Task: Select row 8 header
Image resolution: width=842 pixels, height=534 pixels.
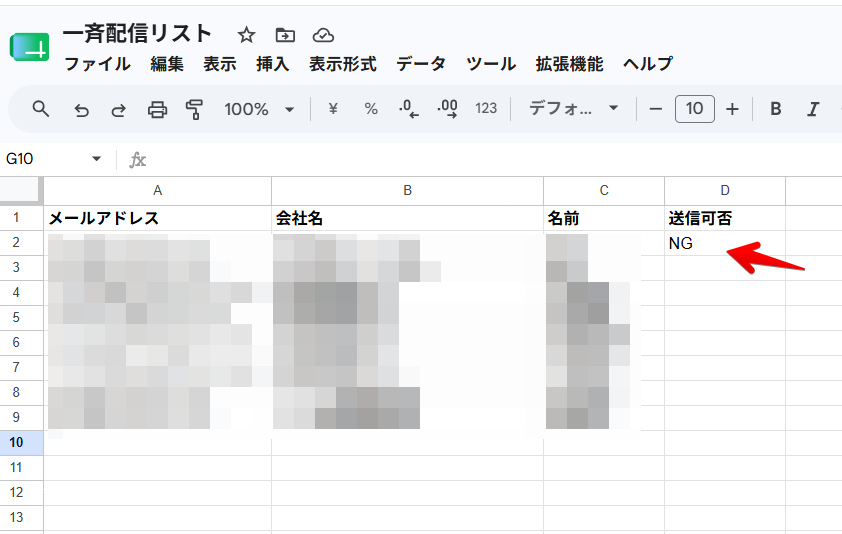Action: coord(21,393)
